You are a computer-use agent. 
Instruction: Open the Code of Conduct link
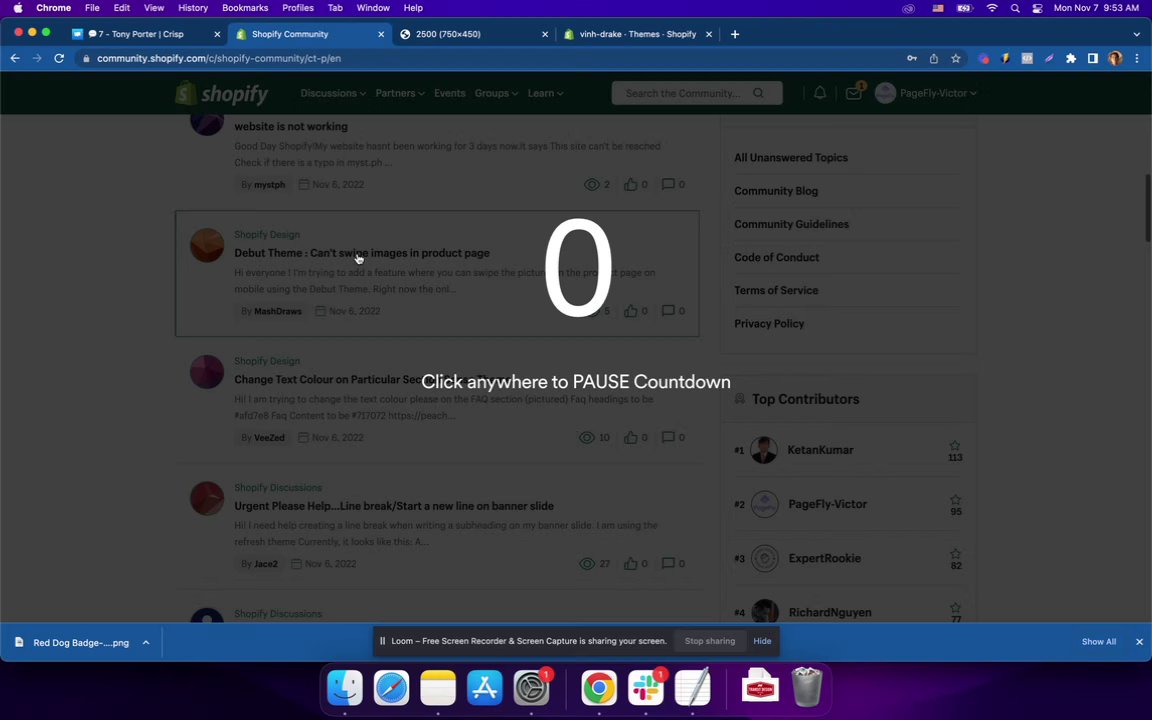coord(777,257)
